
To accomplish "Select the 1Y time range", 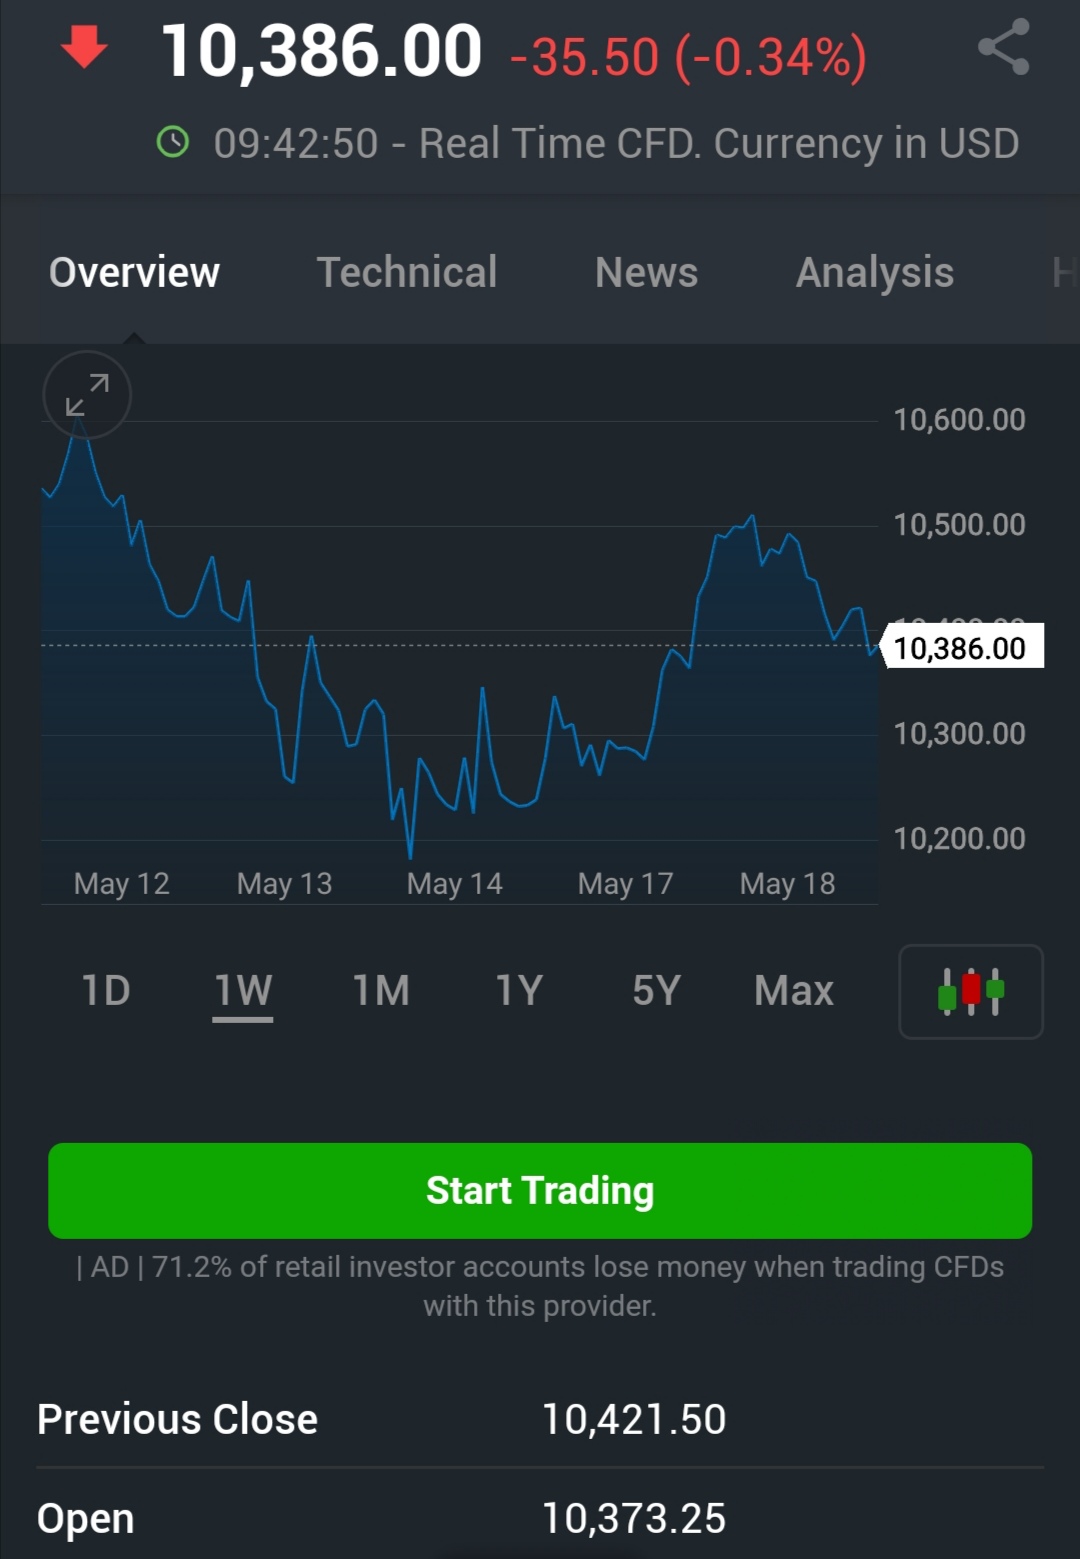I will click(x=519, y=991).
